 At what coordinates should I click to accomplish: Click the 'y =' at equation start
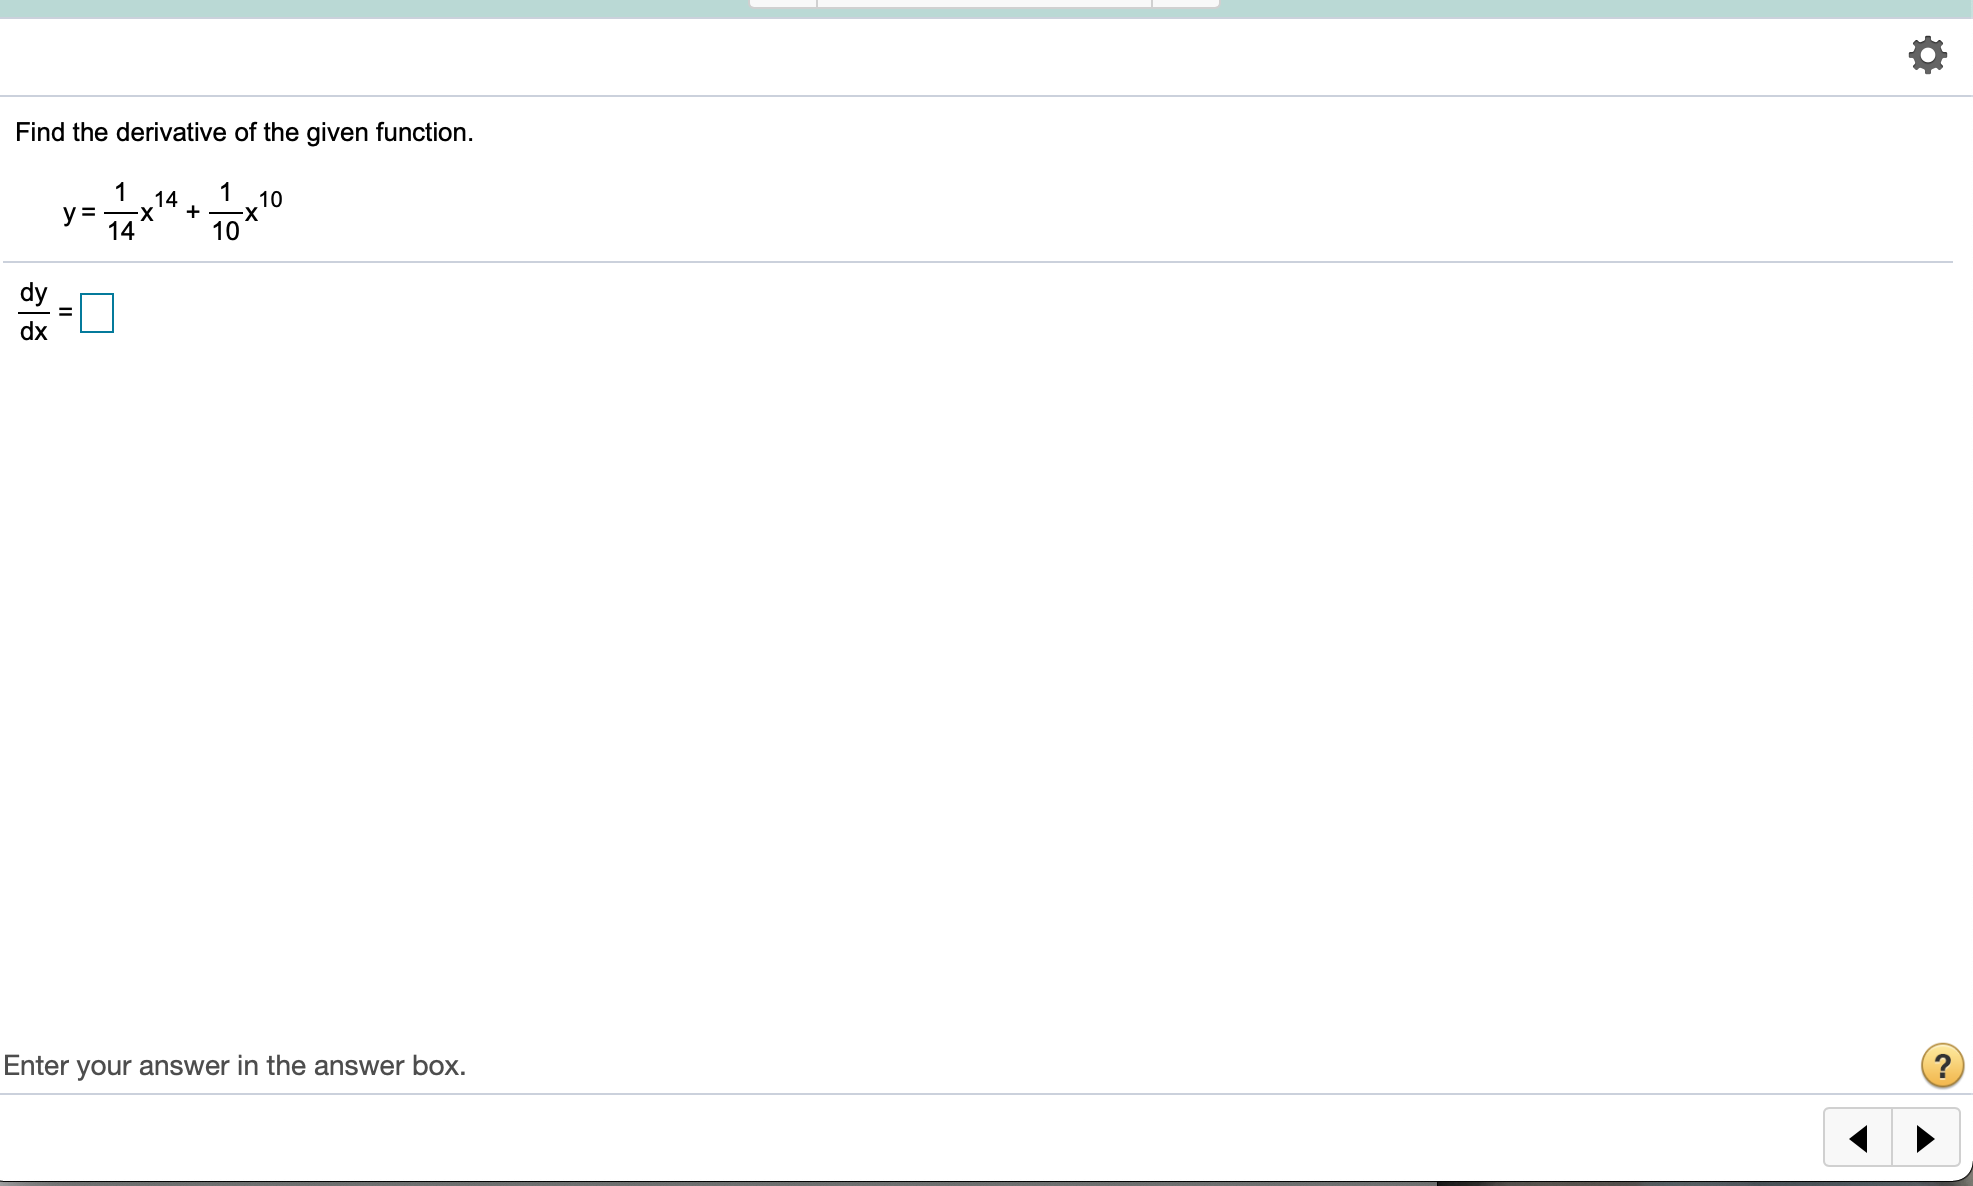click(x=79, y=212)
